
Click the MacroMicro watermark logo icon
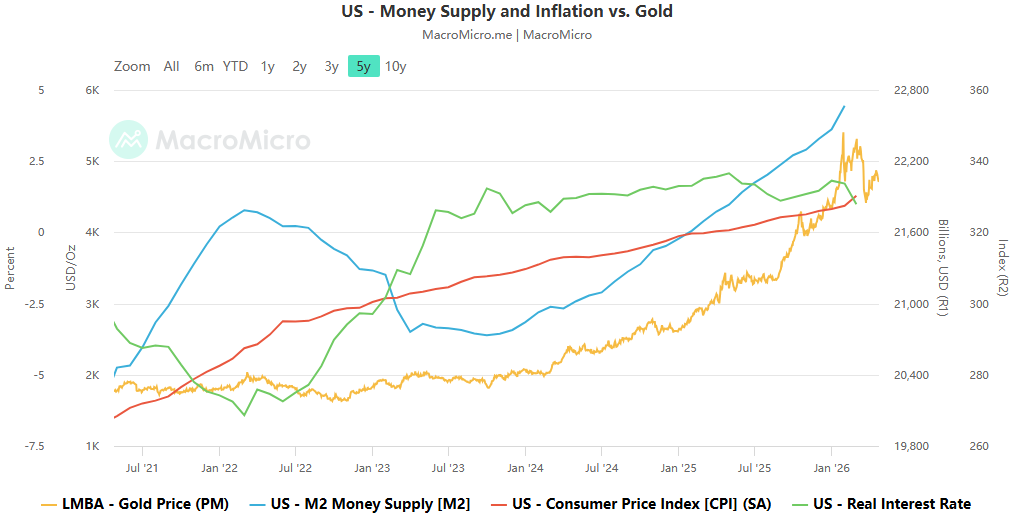point(129,139)
